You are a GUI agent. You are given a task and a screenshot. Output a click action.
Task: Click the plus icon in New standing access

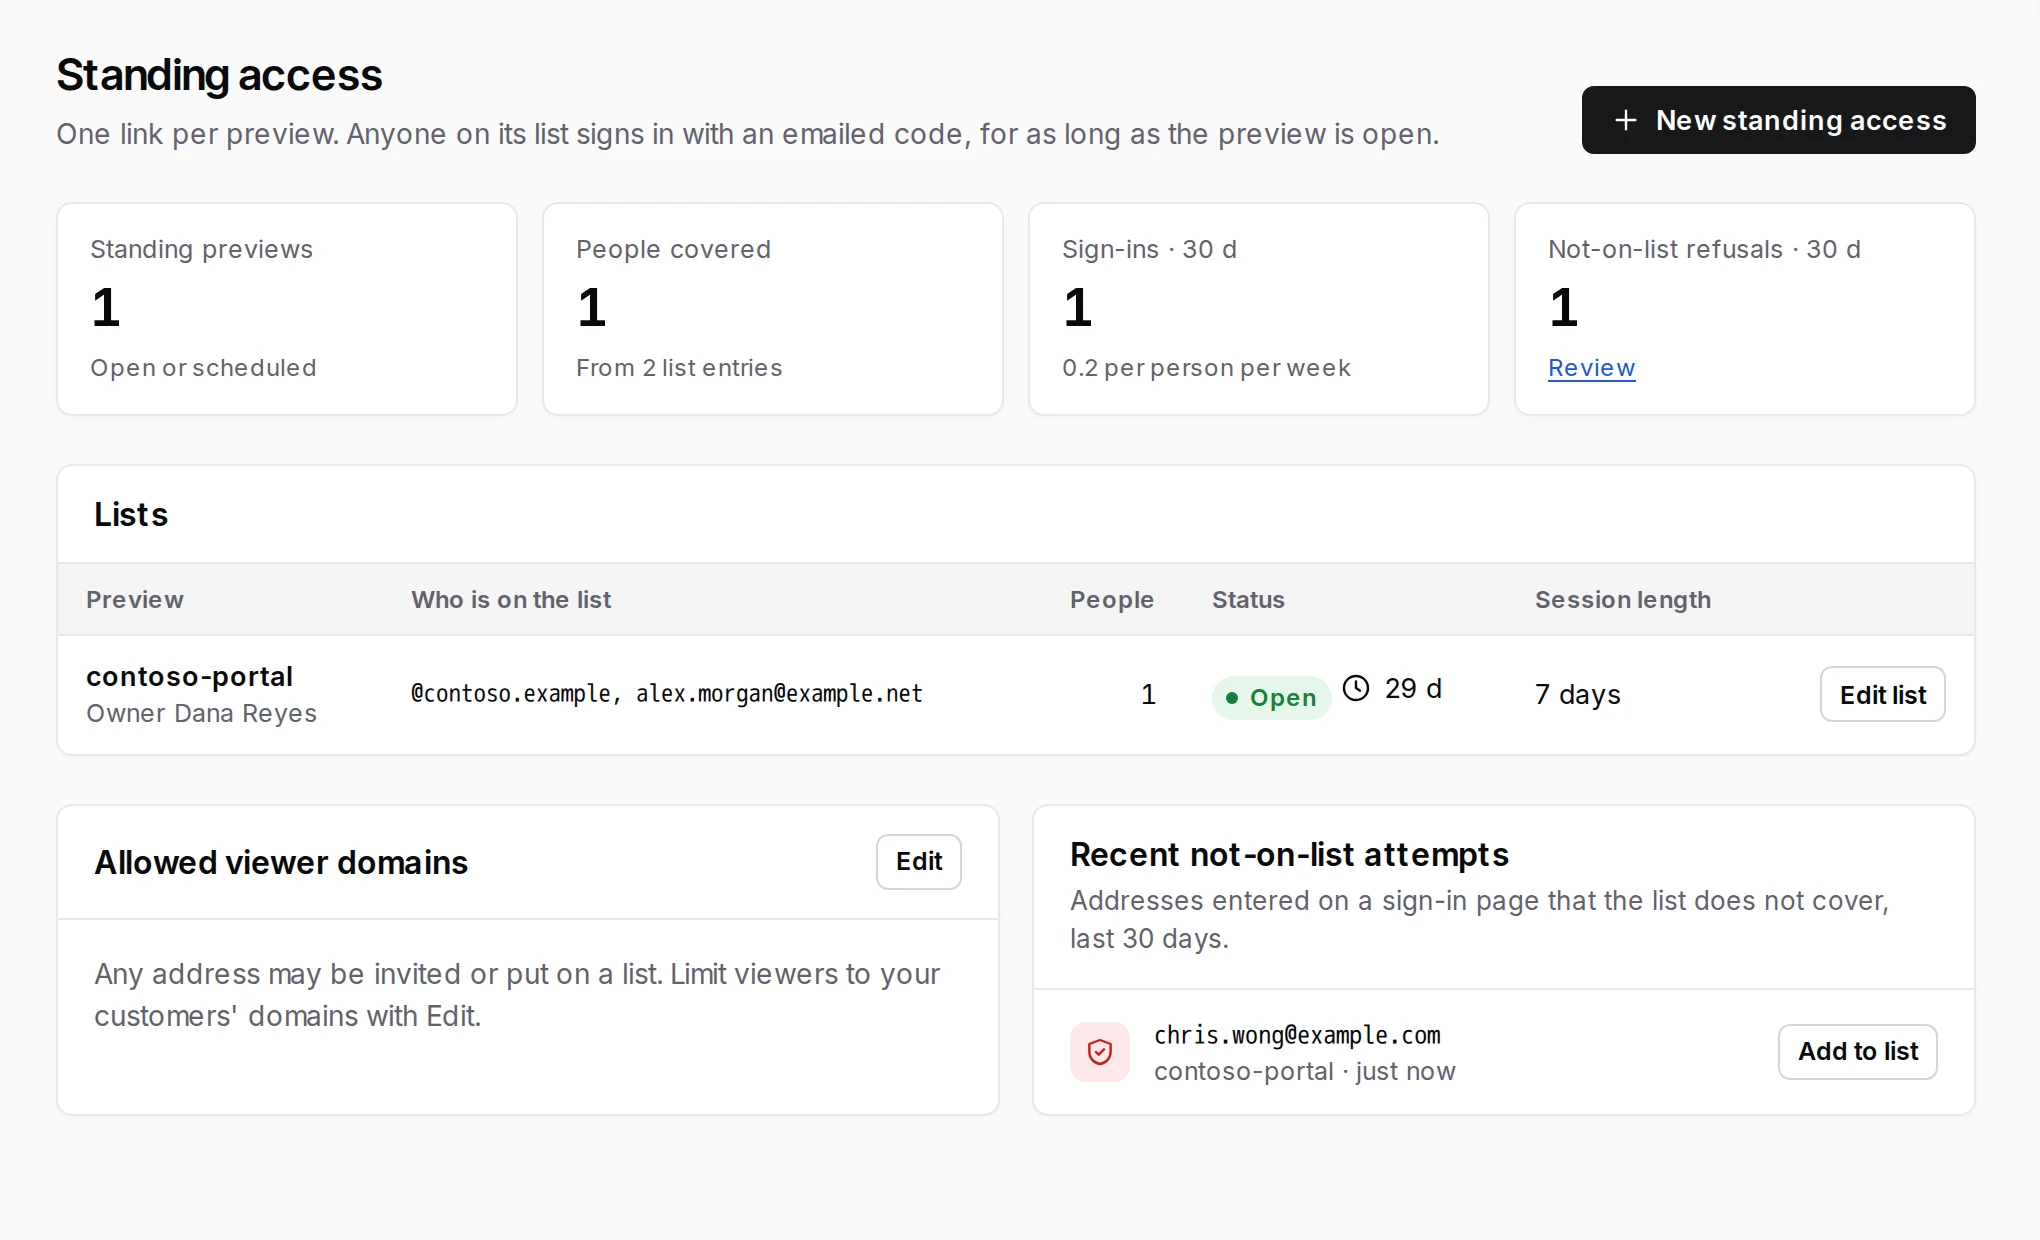[x=1626, y=120]
